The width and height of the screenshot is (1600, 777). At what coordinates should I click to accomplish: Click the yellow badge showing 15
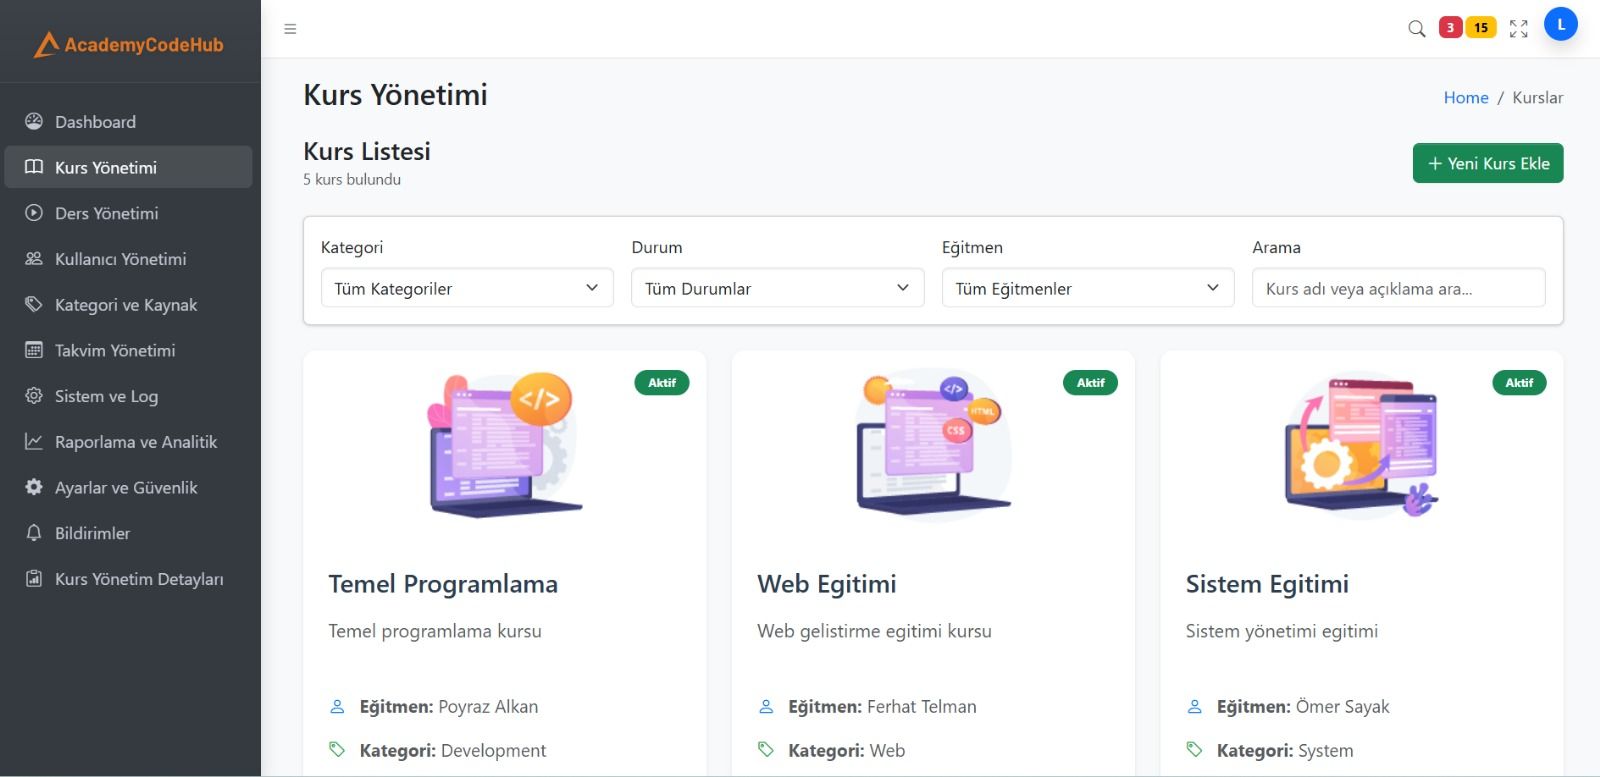[x=1481, y=28]
